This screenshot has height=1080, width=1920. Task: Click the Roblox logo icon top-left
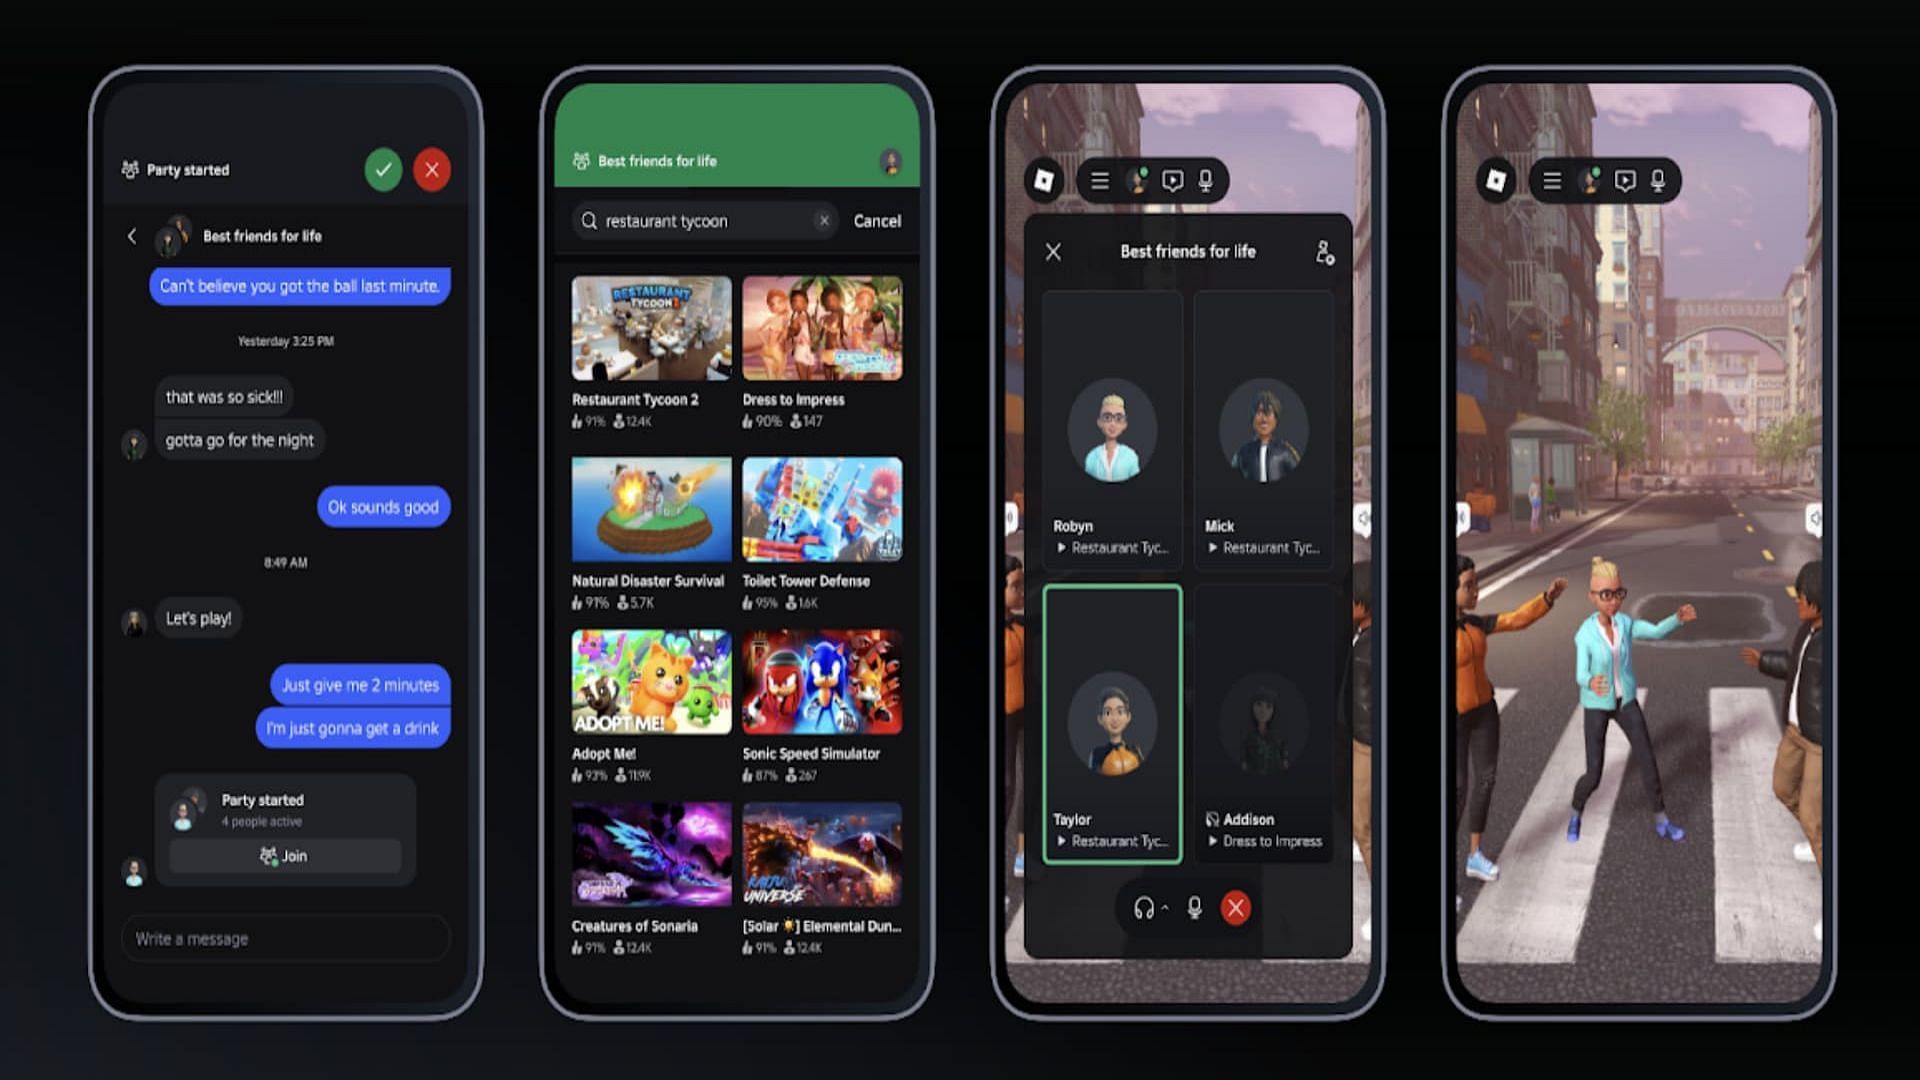(x=1044, y=181)
